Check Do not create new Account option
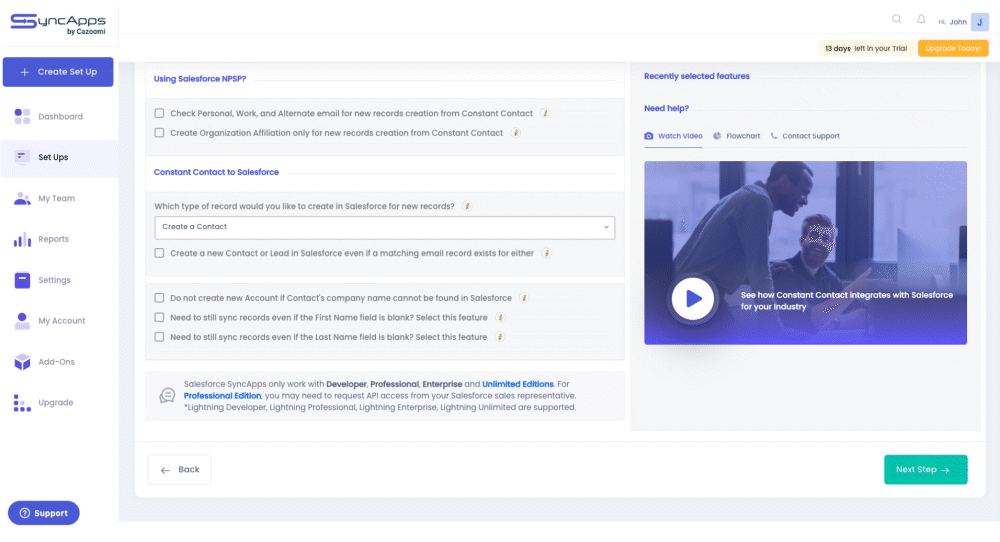The width and height of the screenshot is (1000, 542). click(x=159, y=298)
